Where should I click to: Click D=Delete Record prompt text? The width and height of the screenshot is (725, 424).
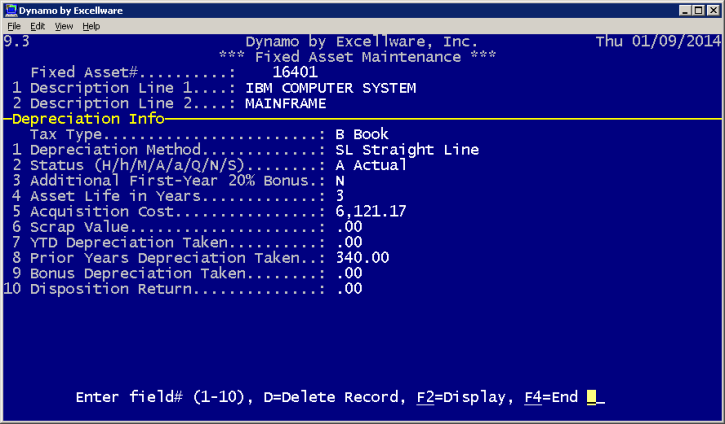pyautogui.click(x=332, y=397)
